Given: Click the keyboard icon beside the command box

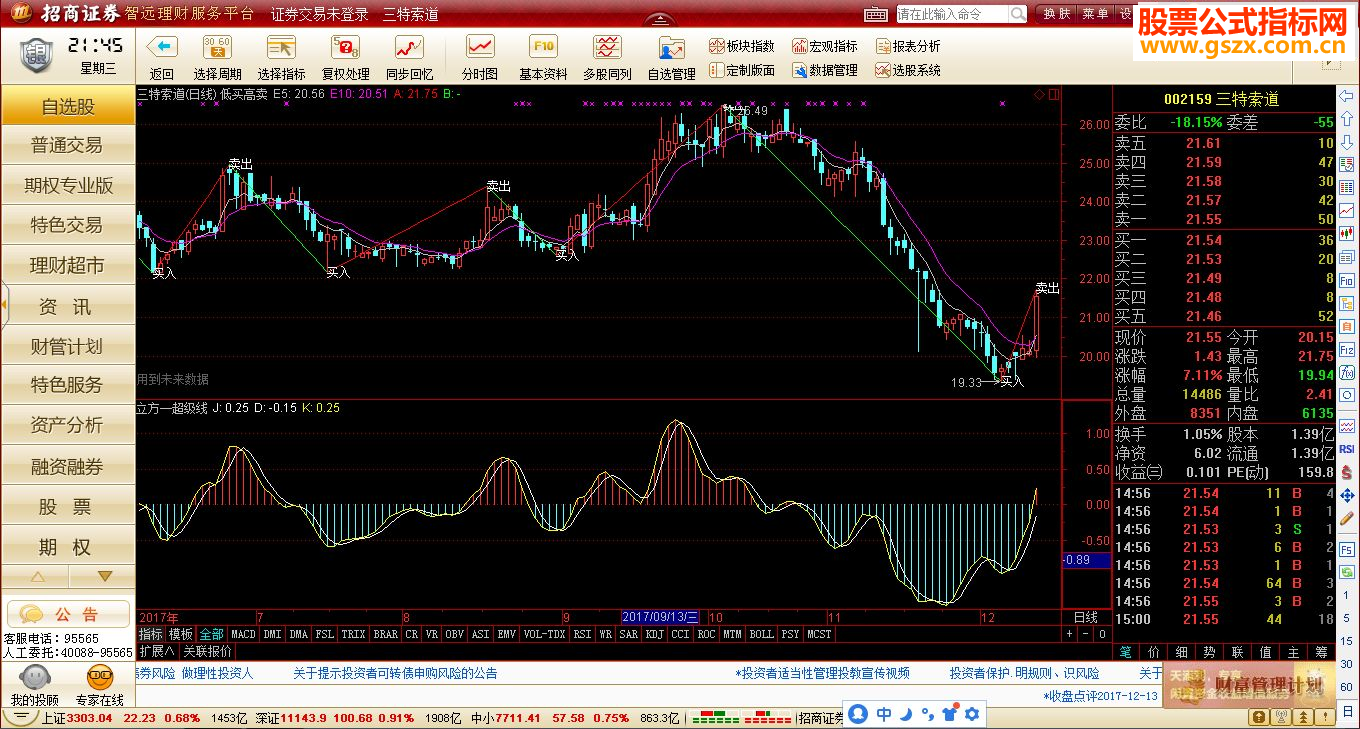Looking at the screenshot, I should click(876, 14).
